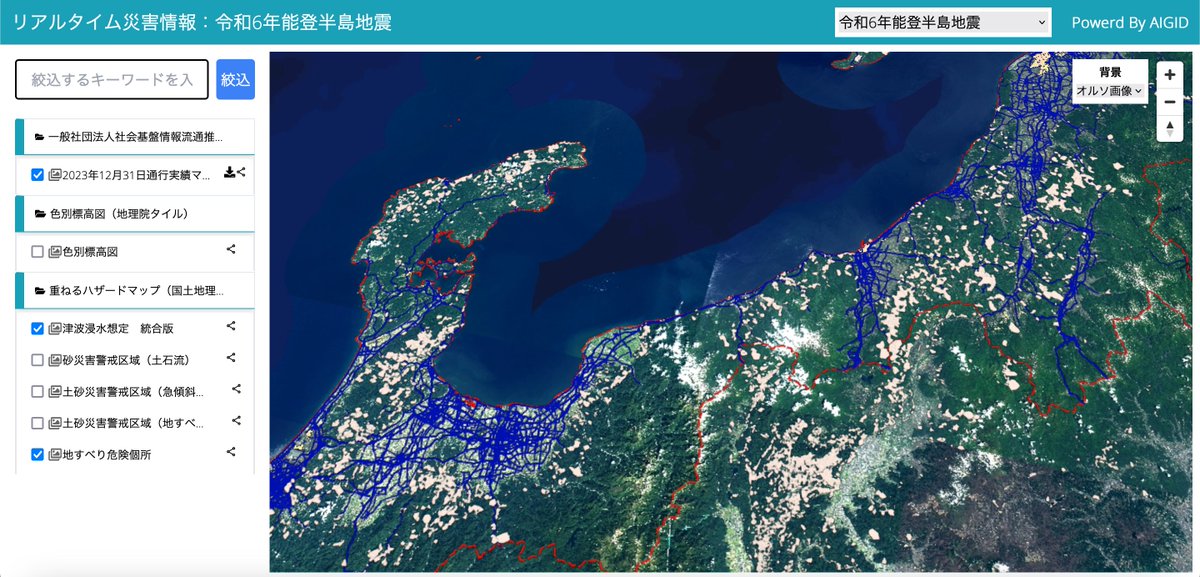Uncheck the 2023年12月31日通行実績 layer checkbox
The width and height of the screenshot is (1200, 577).
point(38,175)
